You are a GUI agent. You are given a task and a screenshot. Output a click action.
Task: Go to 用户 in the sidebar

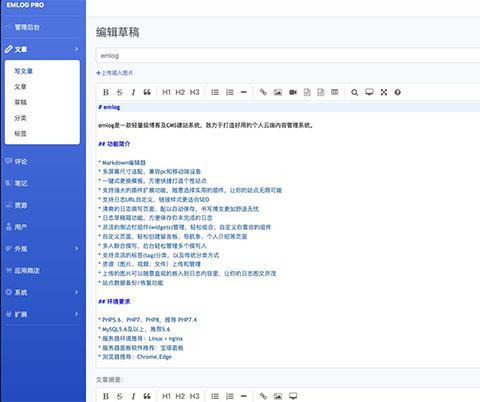21,227
